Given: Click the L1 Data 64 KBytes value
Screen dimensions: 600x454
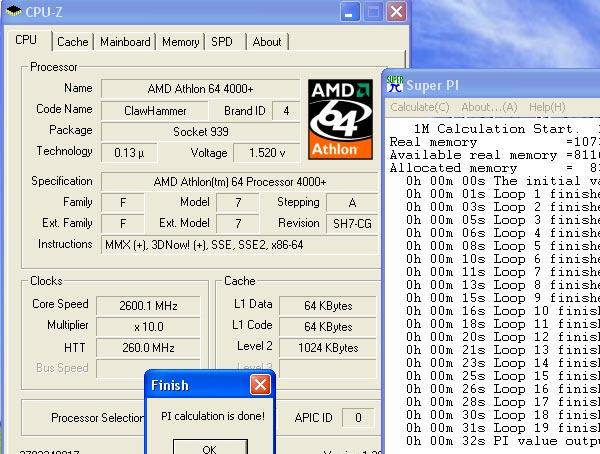Looking at the screenshot, I should coord(328,305).
